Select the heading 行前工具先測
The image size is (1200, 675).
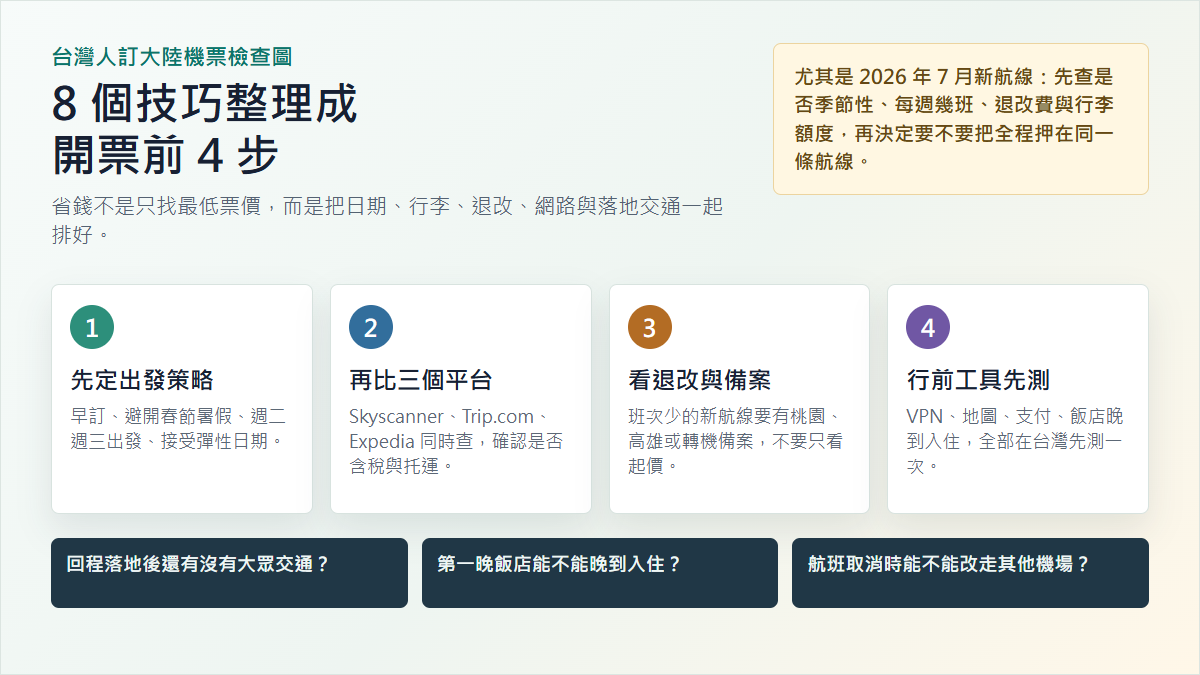(x=978, y=380)
